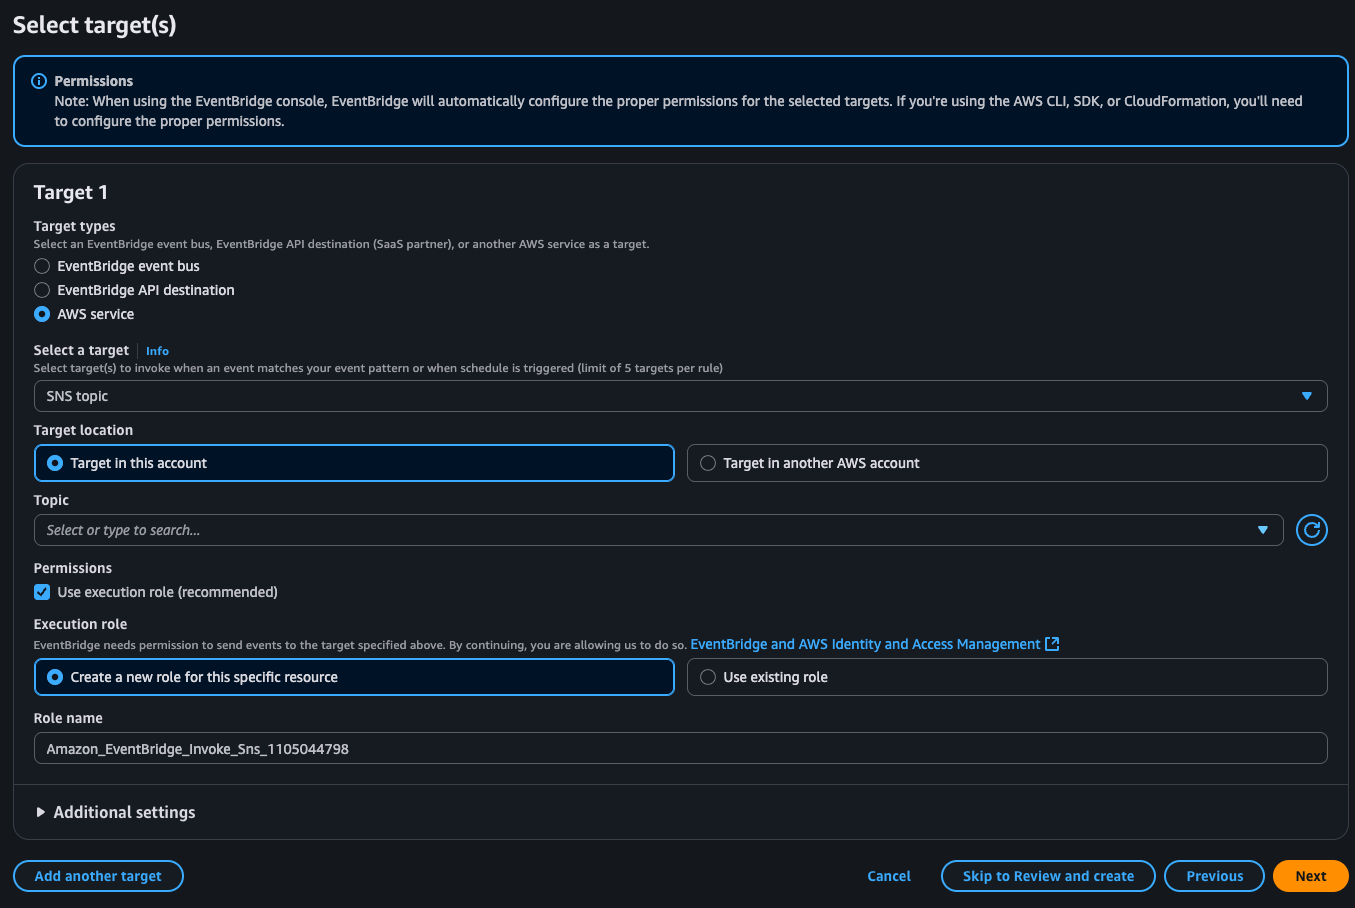Click the Permissions info circle icon
Viewport: 1355px width, 908px height.
(x=39, y=81)
